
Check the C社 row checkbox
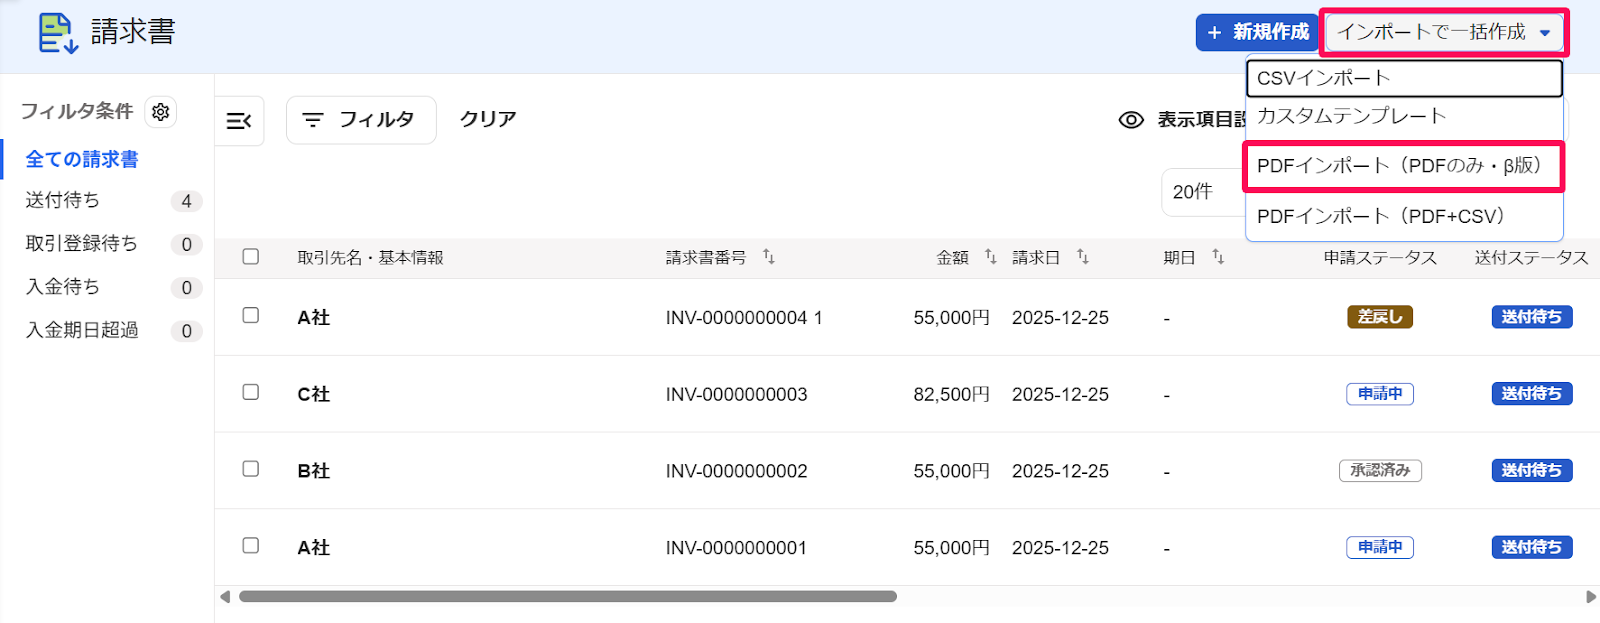coord(251,392)
